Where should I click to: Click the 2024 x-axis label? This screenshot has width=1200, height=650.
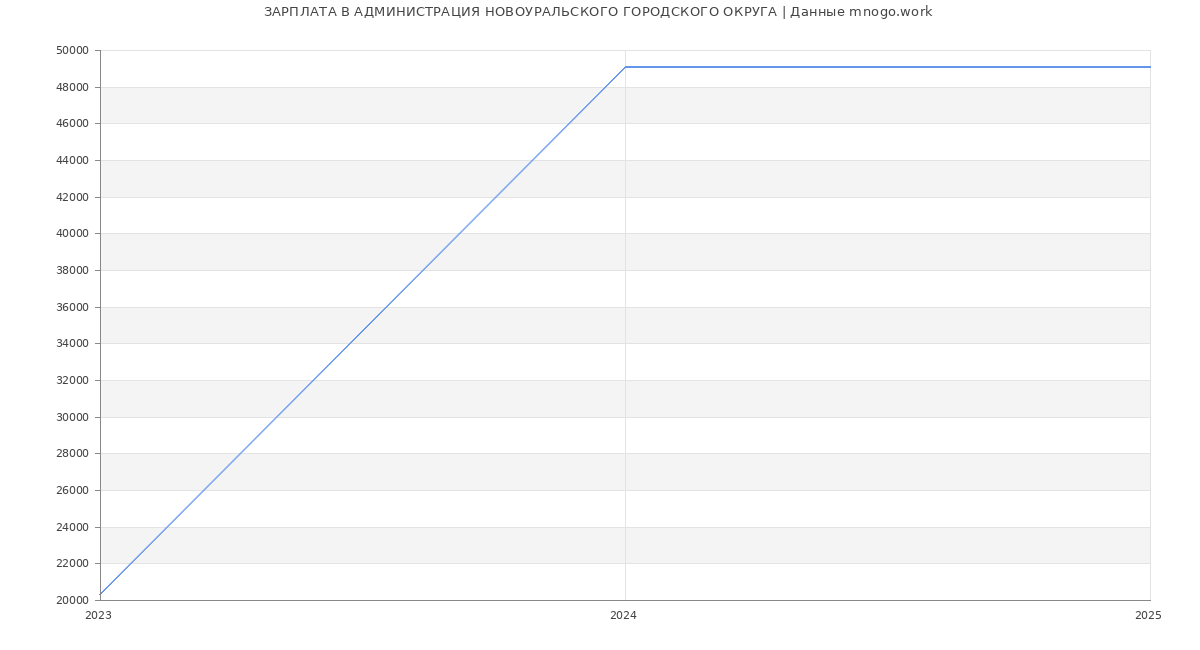pyautogui.click(x=623, y=615)
